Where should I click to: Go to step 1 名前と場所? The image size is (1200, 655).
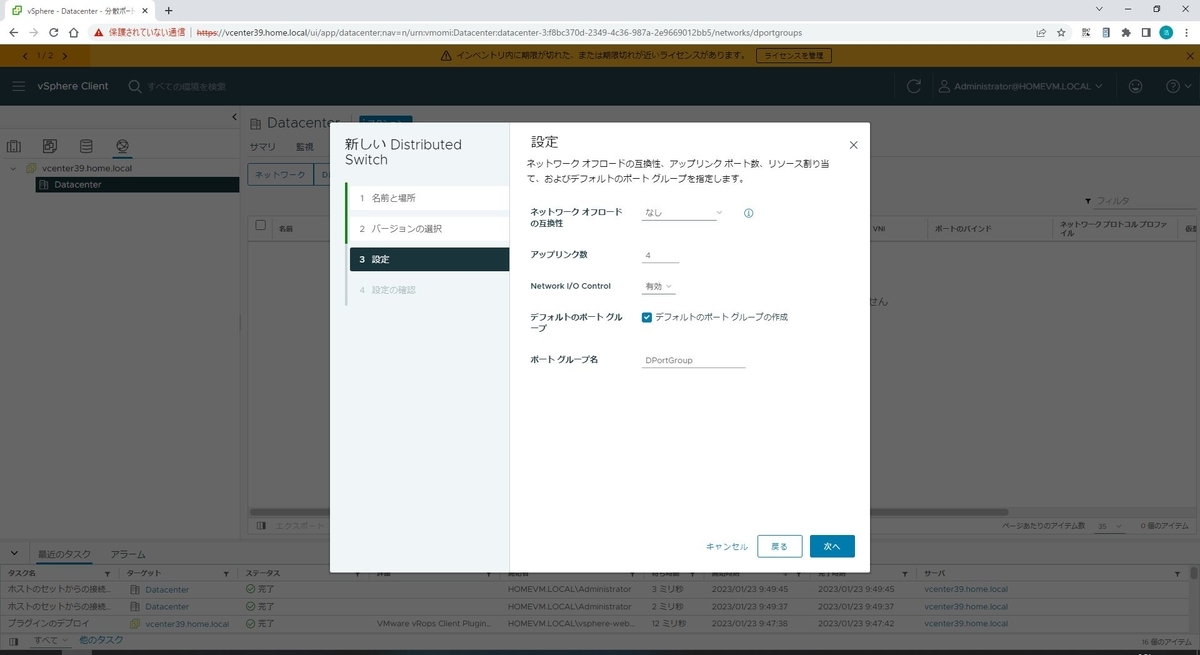[428, 198]
